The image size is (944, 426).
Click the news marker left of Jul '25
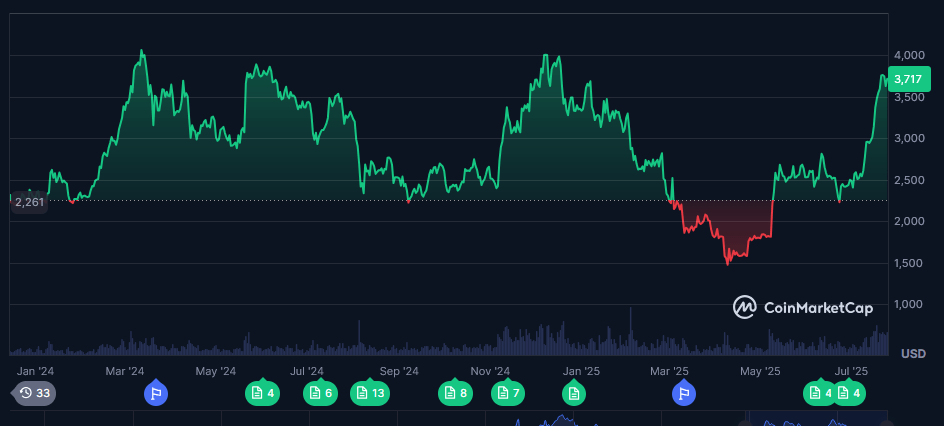(820, 393)
